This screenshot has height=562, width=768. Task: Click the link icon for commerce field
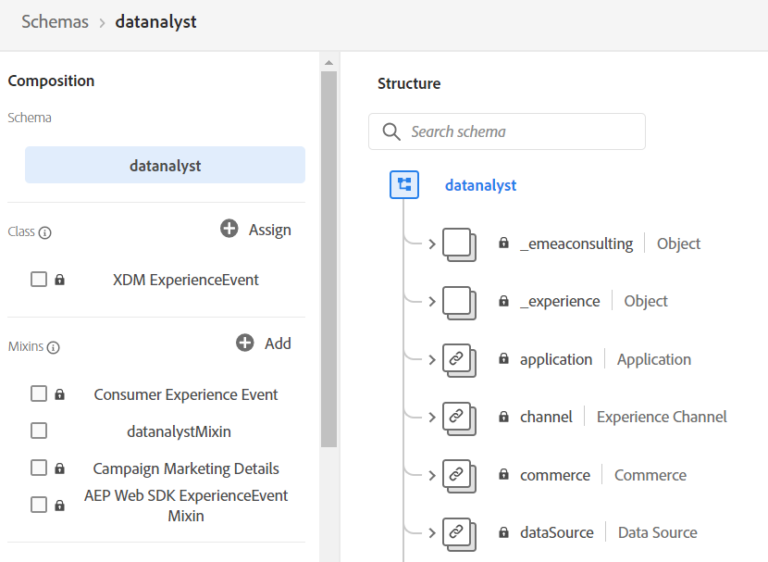click(457, 475)
